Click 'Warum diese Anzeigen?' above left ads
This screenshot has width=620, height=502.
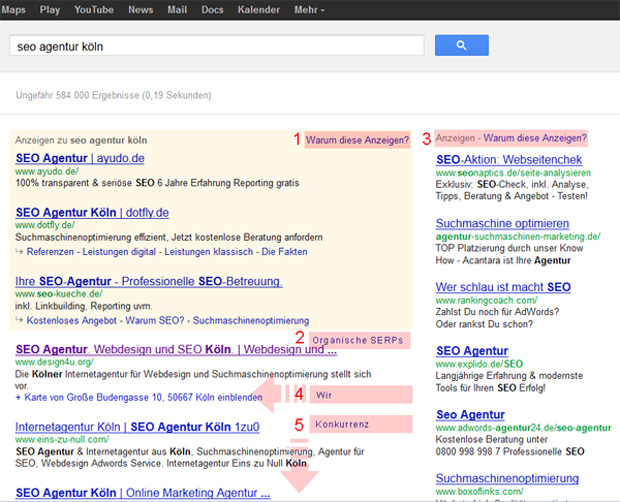click(357, 140)
